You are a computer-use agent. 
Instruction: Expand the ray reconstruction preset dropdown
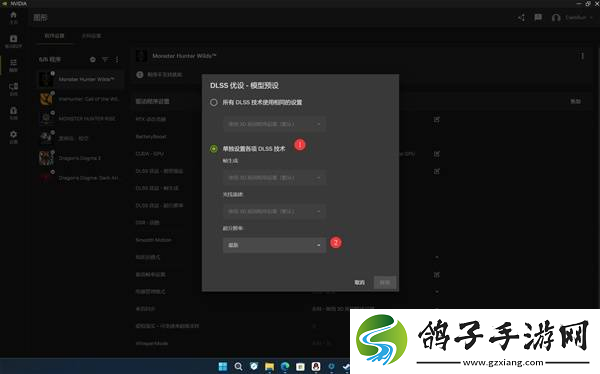click(274, 211)
